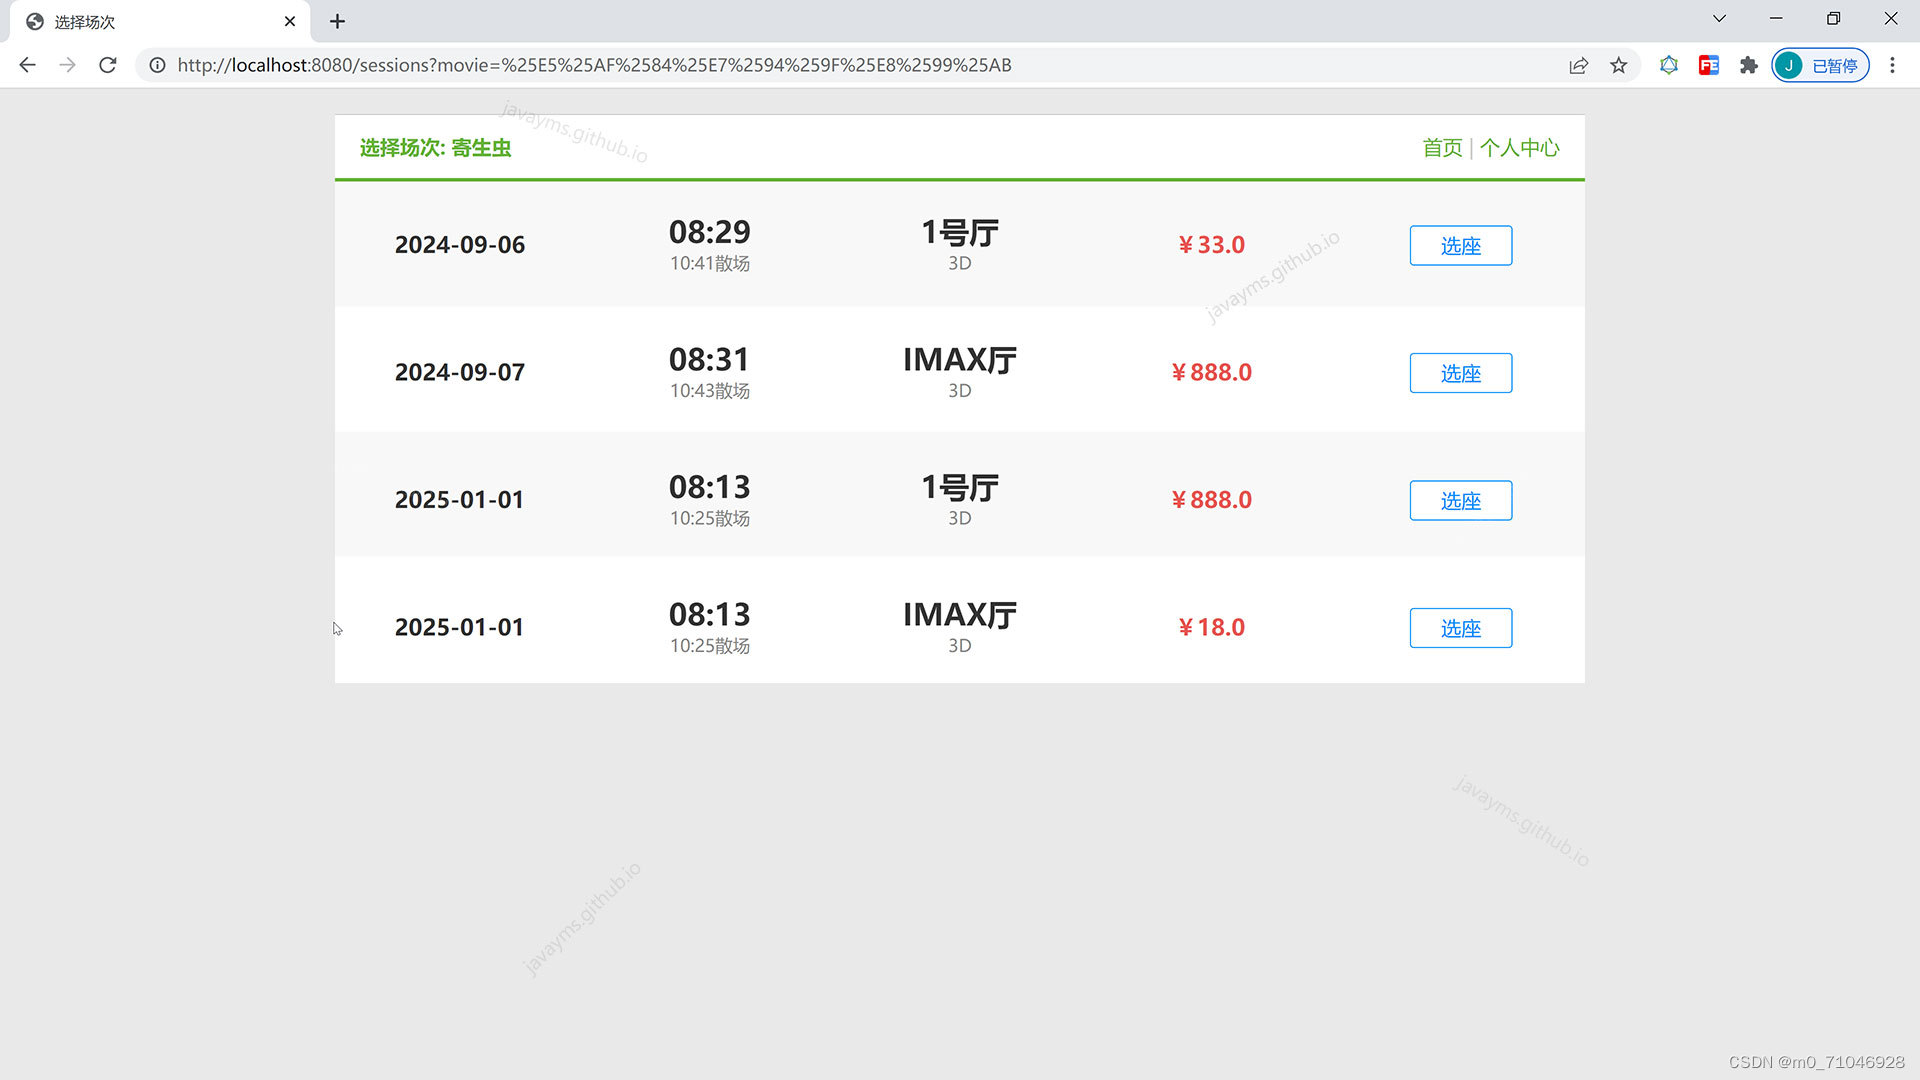
Task: Click the browser back arrow icon
Action: pyautogui.click(x=27, y=65)
